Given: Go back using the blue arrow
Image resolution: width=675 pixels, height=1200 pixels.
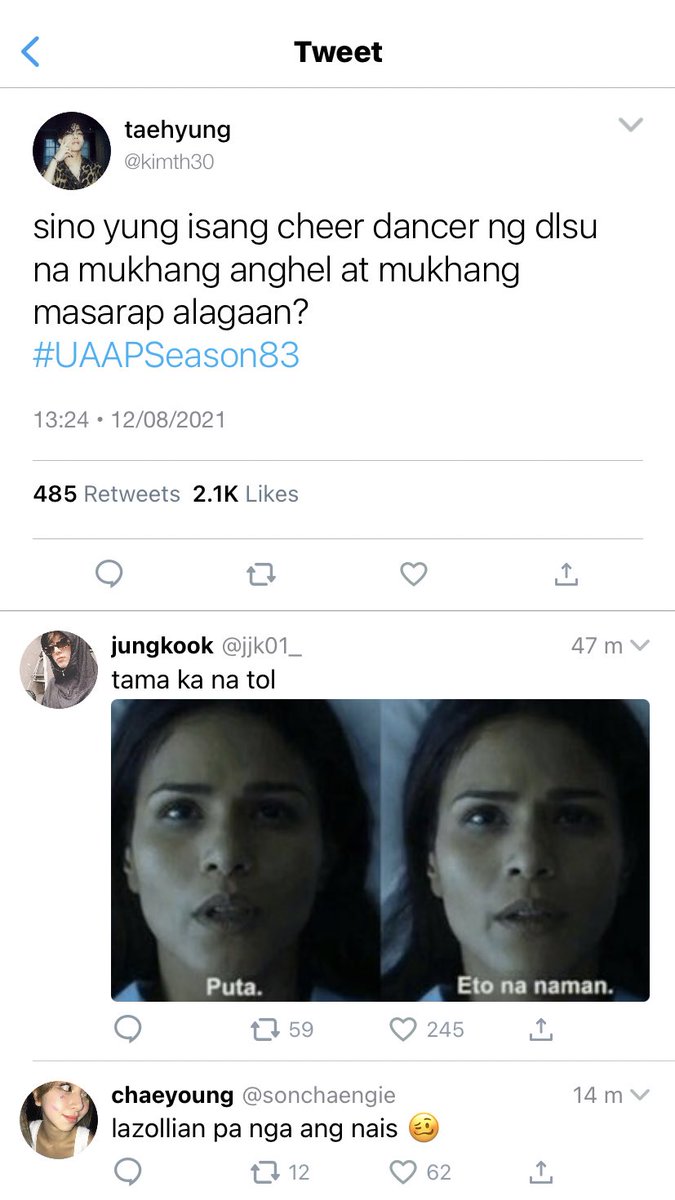Looking at the screenshot, I should tap(31, 51).
